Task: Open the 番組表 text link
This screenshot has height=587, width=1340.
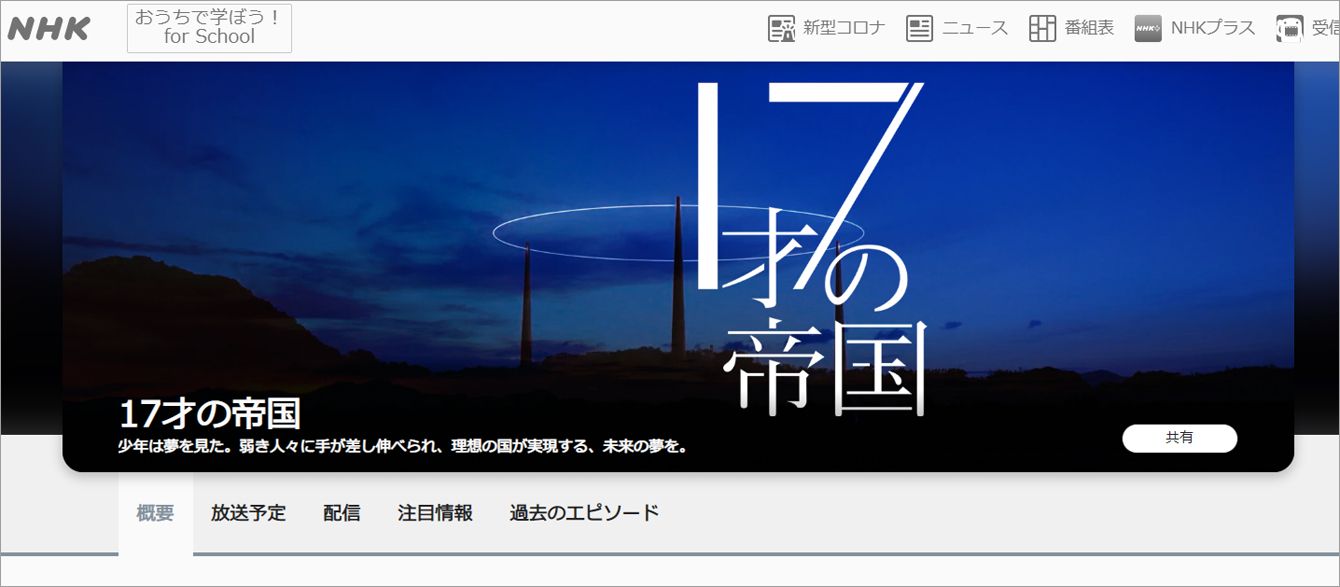Action: (x=1089, y=29)
